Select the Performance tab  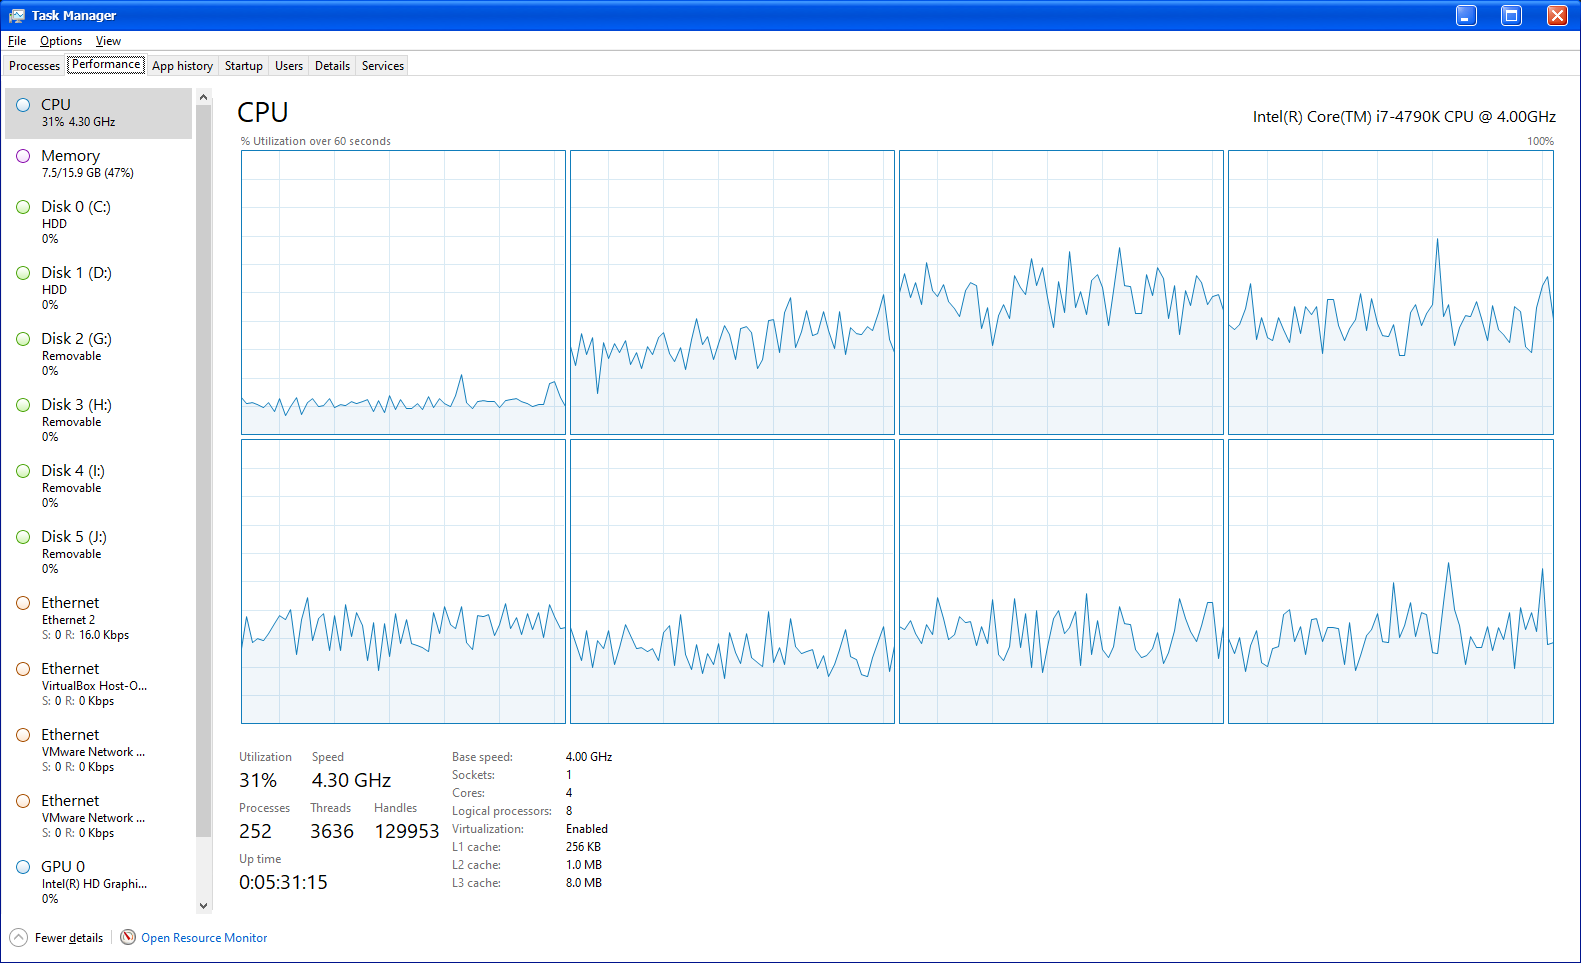tap(106, 64)
